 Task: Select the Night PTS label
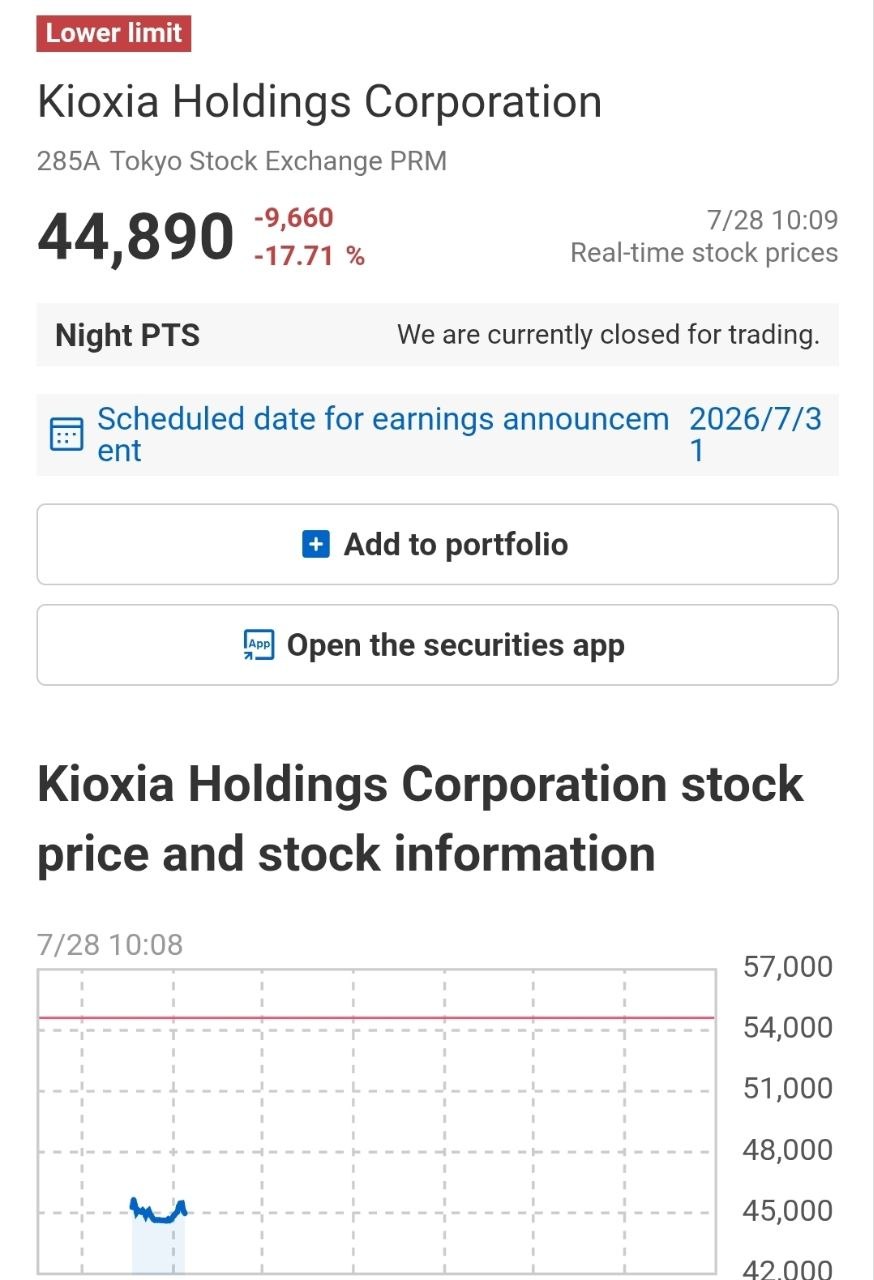pos(127,335)
